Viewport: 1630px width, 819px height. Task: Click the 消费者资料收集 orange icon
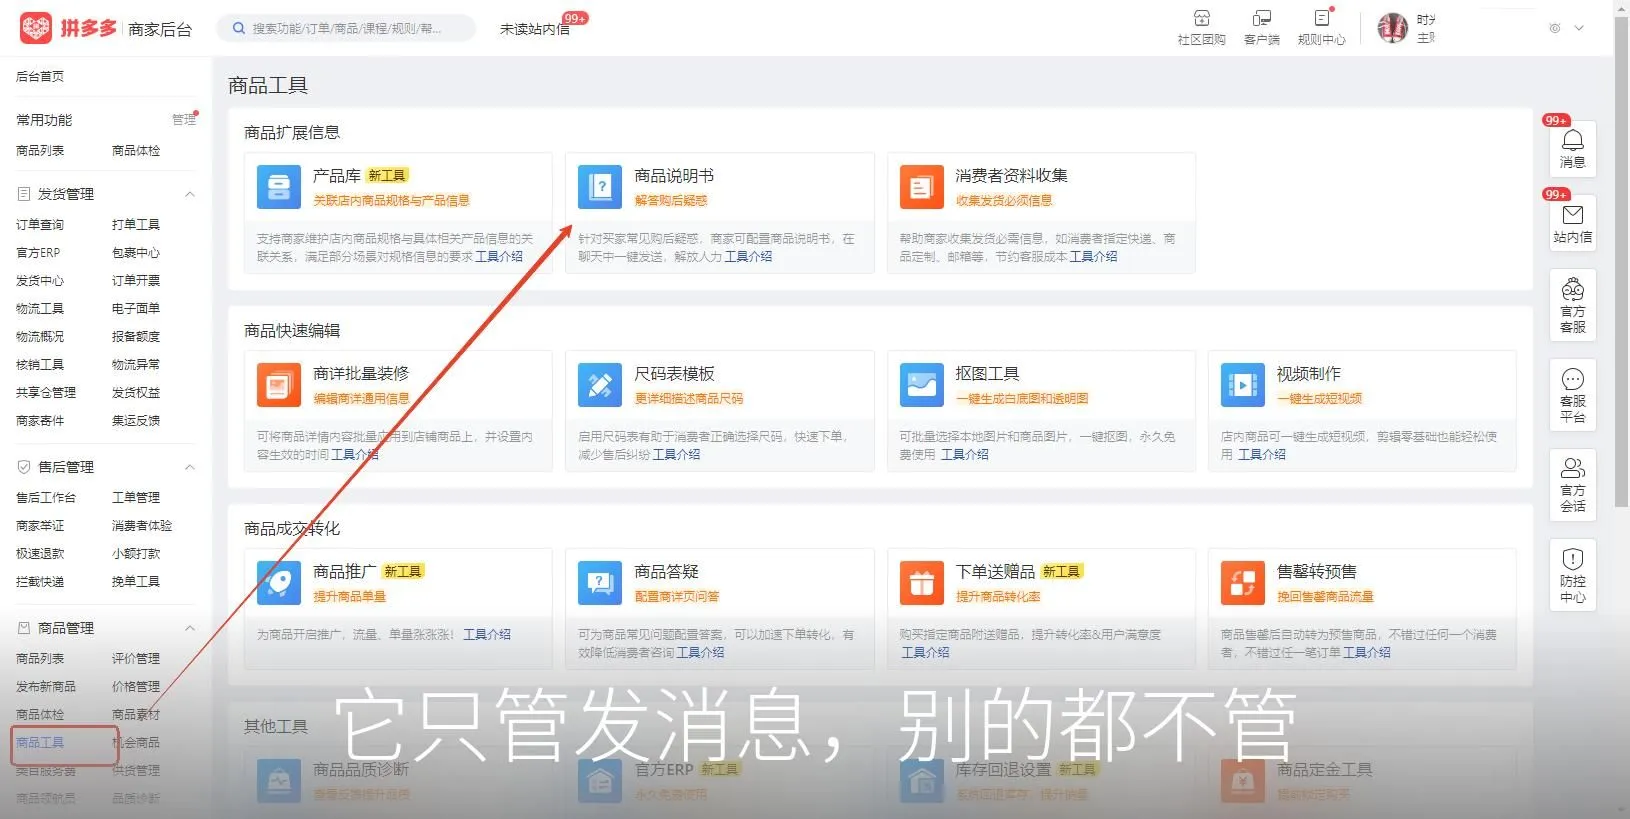(x=921, y=187)
